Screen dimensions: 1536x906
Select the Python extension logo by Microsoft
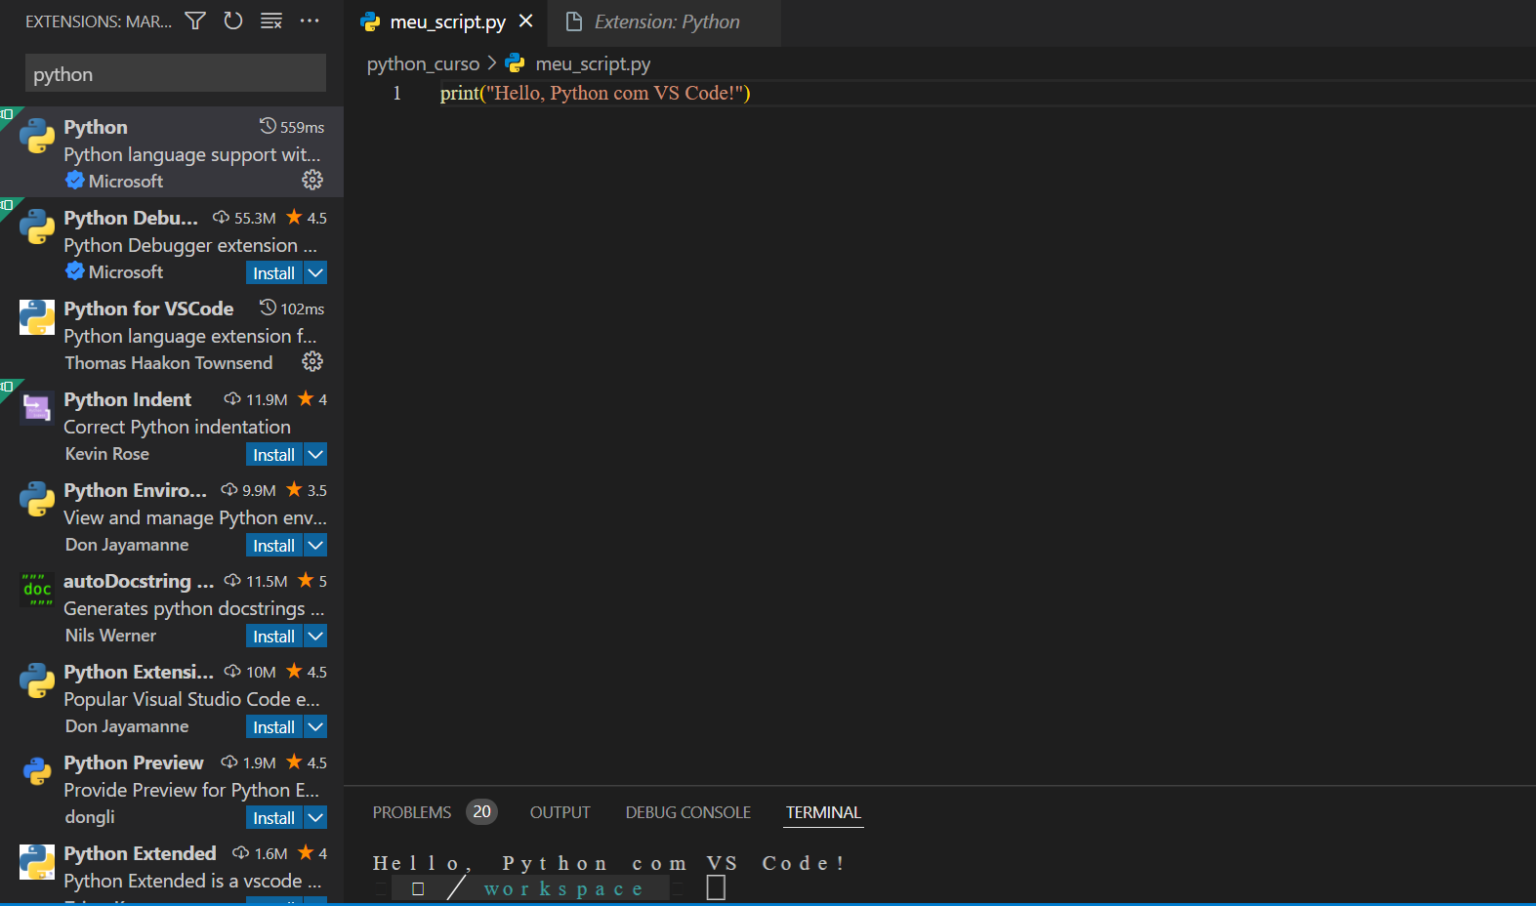[37, 136]
